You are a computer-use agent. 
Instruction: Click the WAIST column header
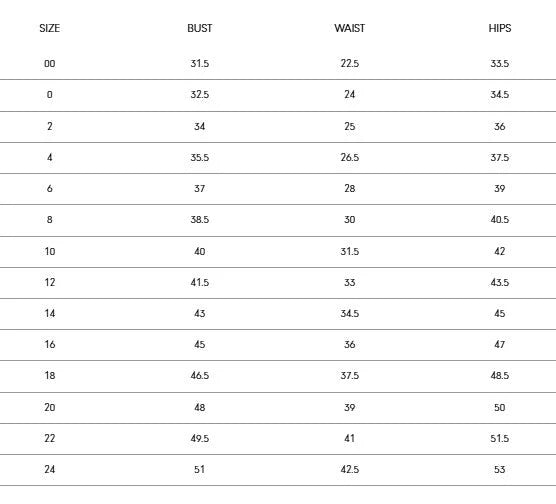350,28
